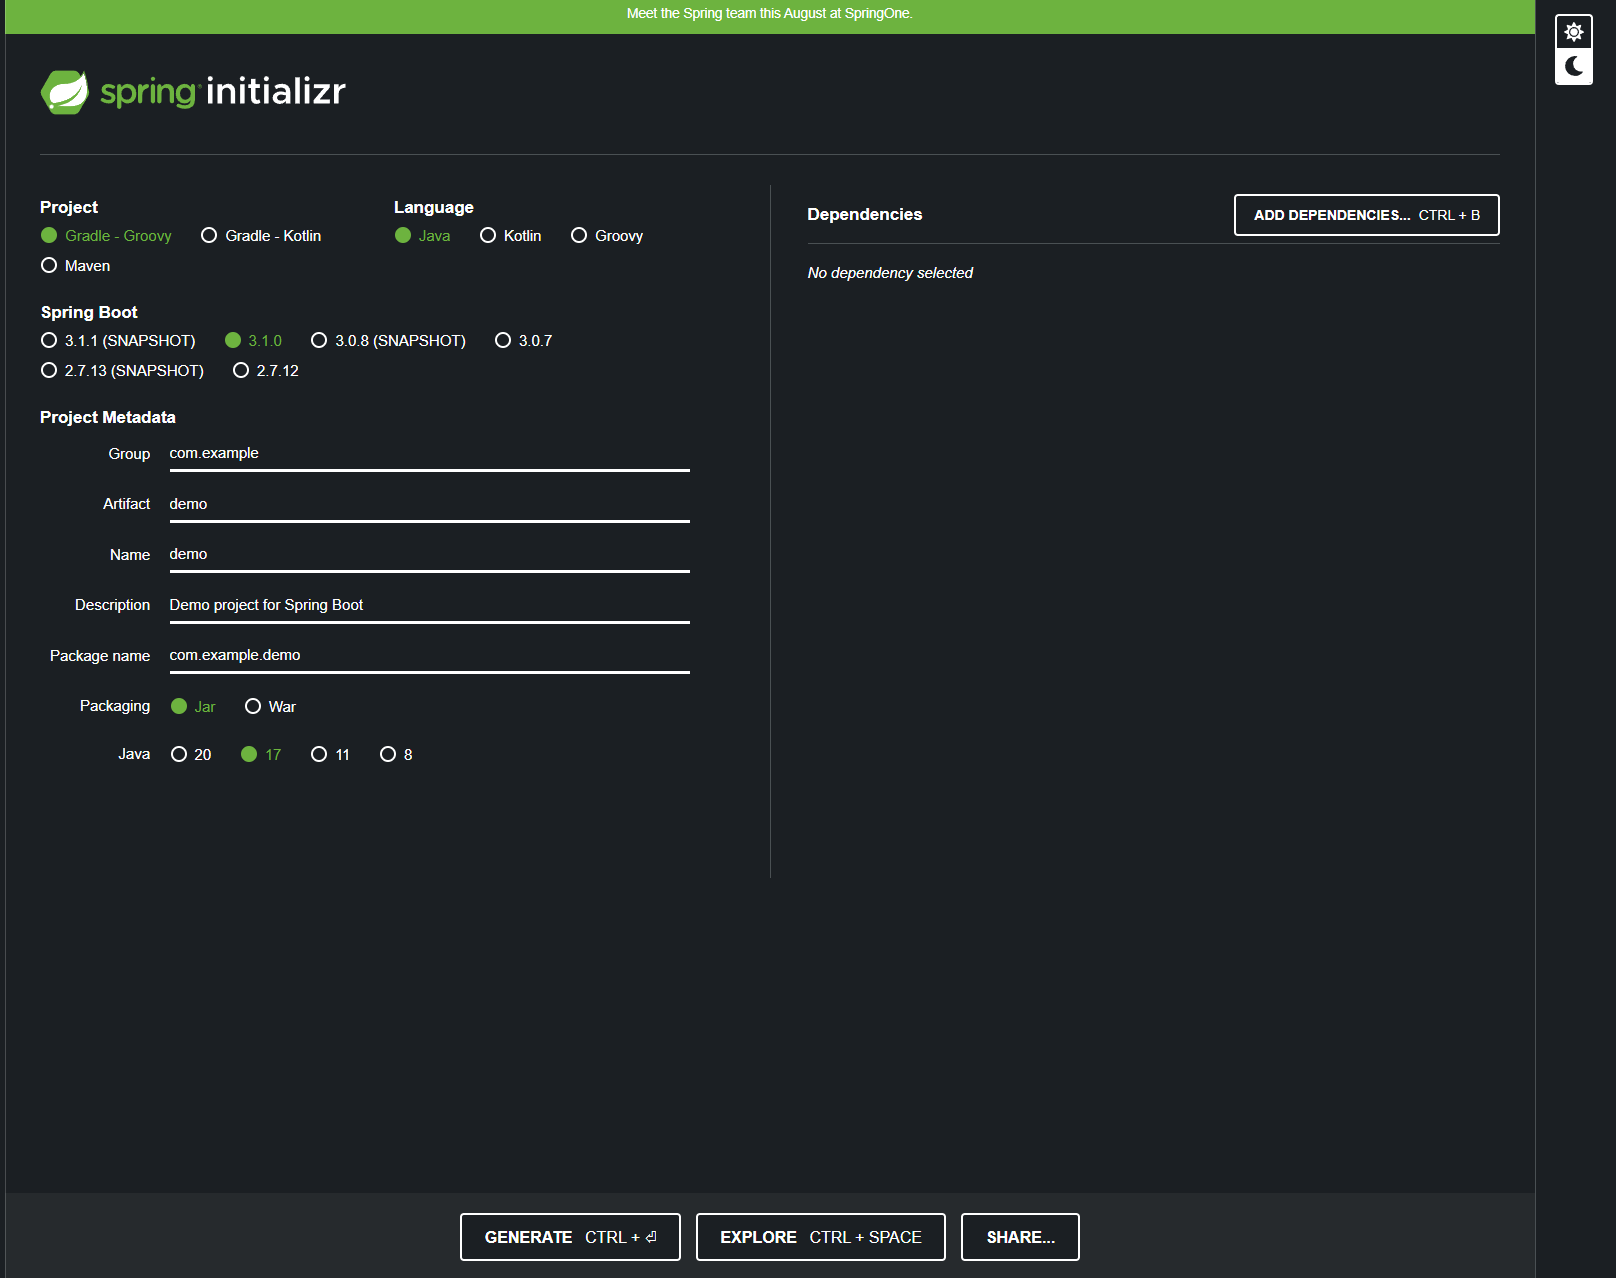The width and height of the screenshot is (1616, 1278).
Task: Choose War packaging
Action: (270, 707)
